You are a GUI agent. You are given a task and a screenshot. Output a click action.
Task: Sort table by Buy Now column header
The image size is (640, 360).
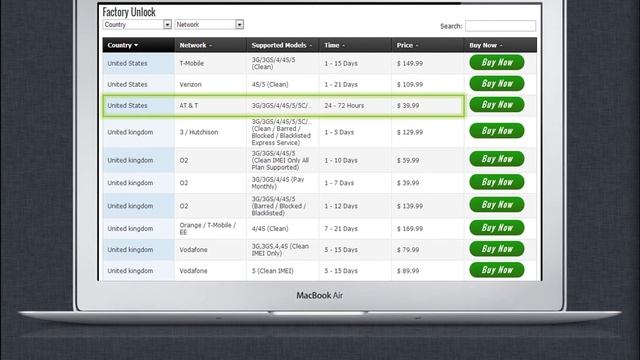point(500,45)
